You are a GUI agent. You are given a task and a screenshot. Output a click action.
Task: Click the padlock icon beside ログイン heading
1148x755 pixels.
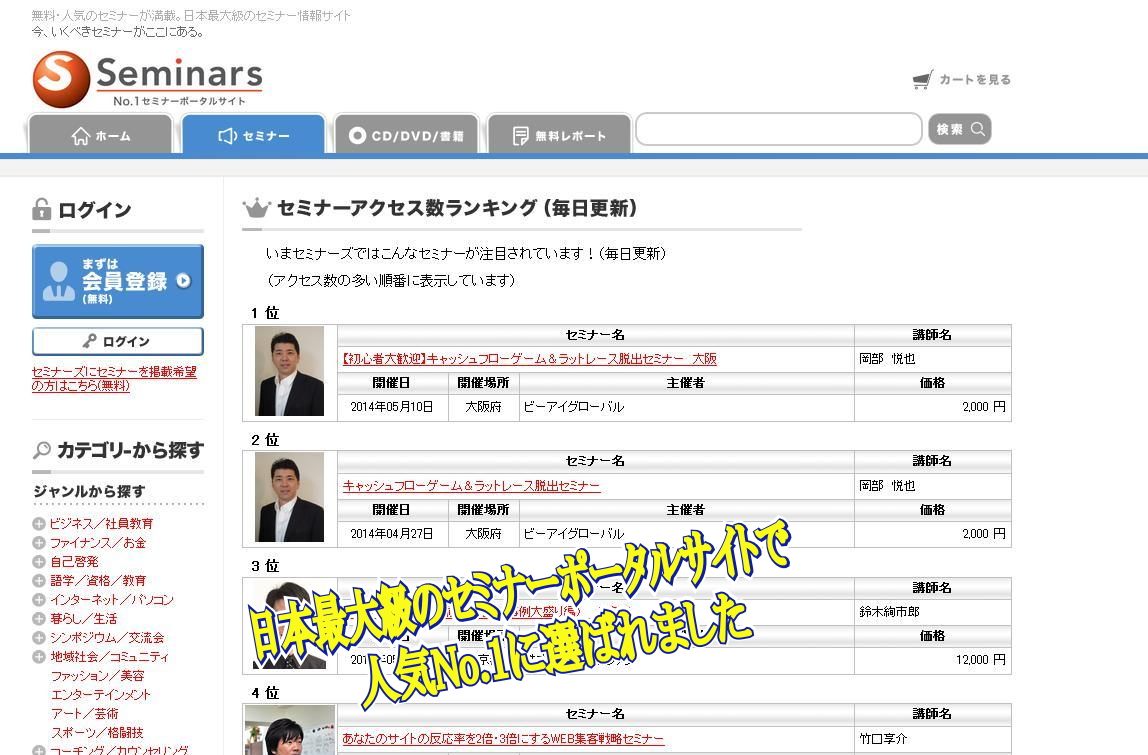[x=41, y=209]
